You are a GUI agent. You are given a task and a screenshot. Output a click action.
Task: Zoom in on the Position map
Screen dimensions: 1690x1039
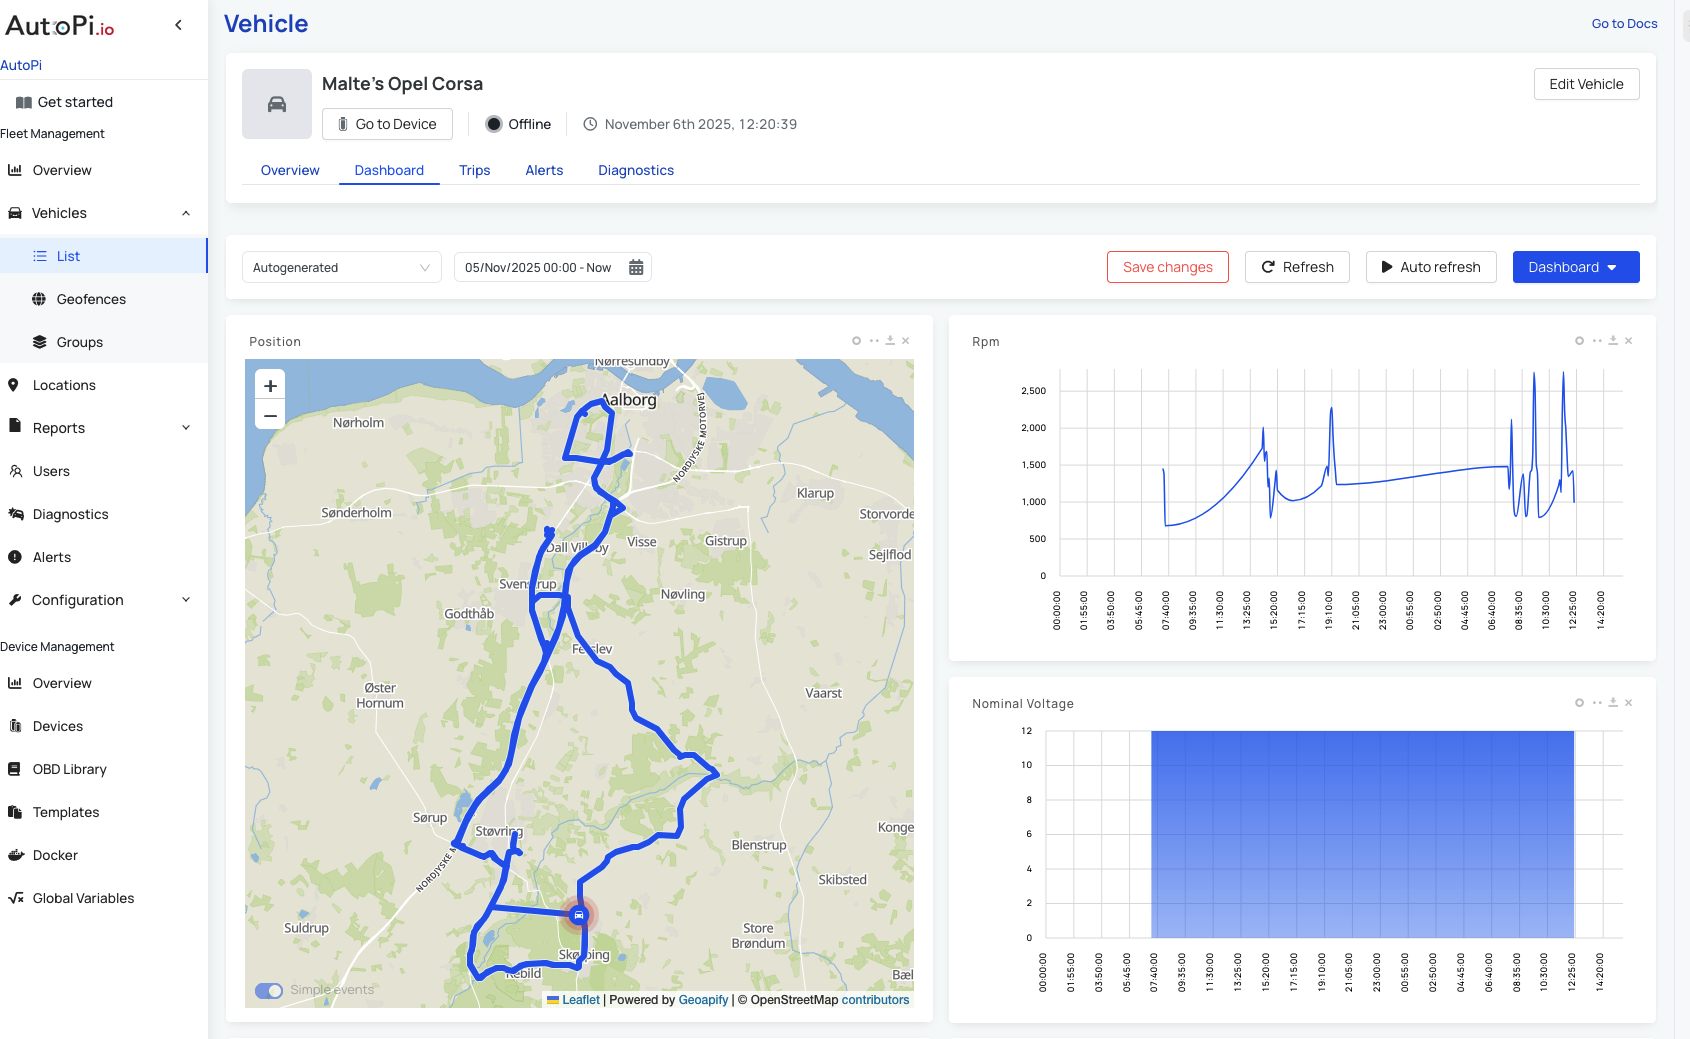click(269, 384)
